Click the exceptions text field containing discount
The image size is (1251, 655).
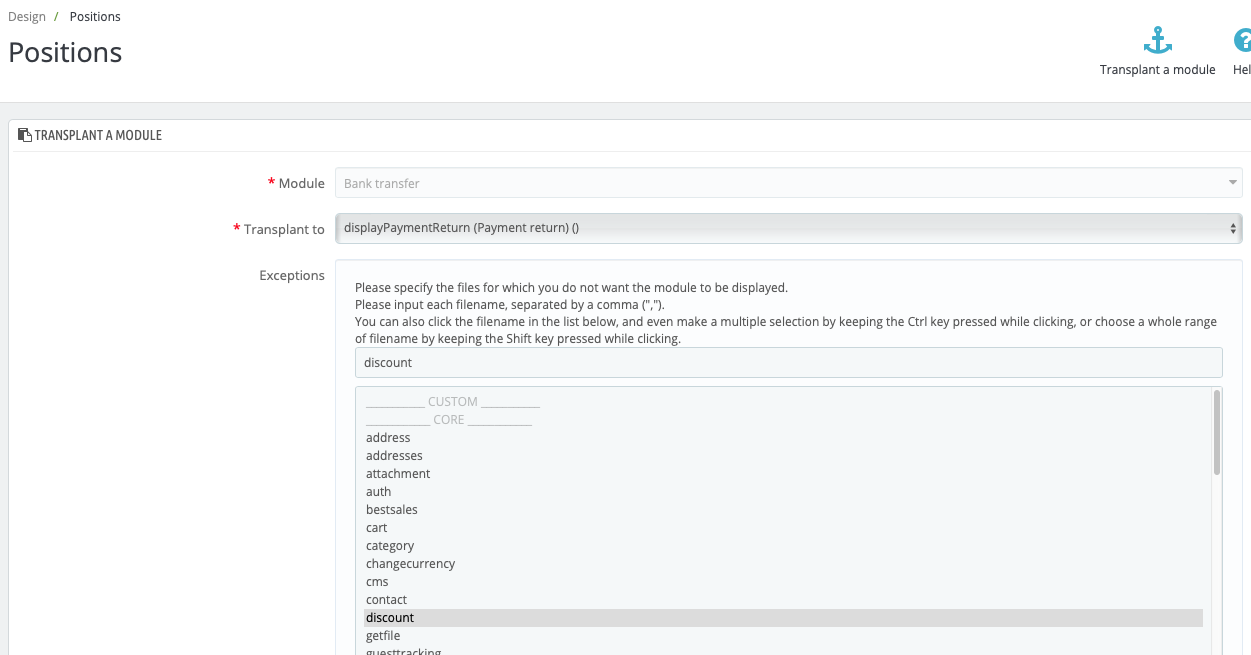(x=788, y=363)
